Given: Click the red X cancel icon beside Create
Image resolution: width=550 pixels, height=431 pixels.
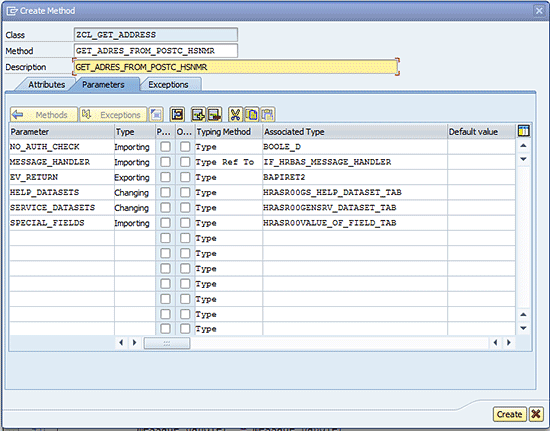Looking at the screenshot, I should pyautogui.click(x=536, y=414).
